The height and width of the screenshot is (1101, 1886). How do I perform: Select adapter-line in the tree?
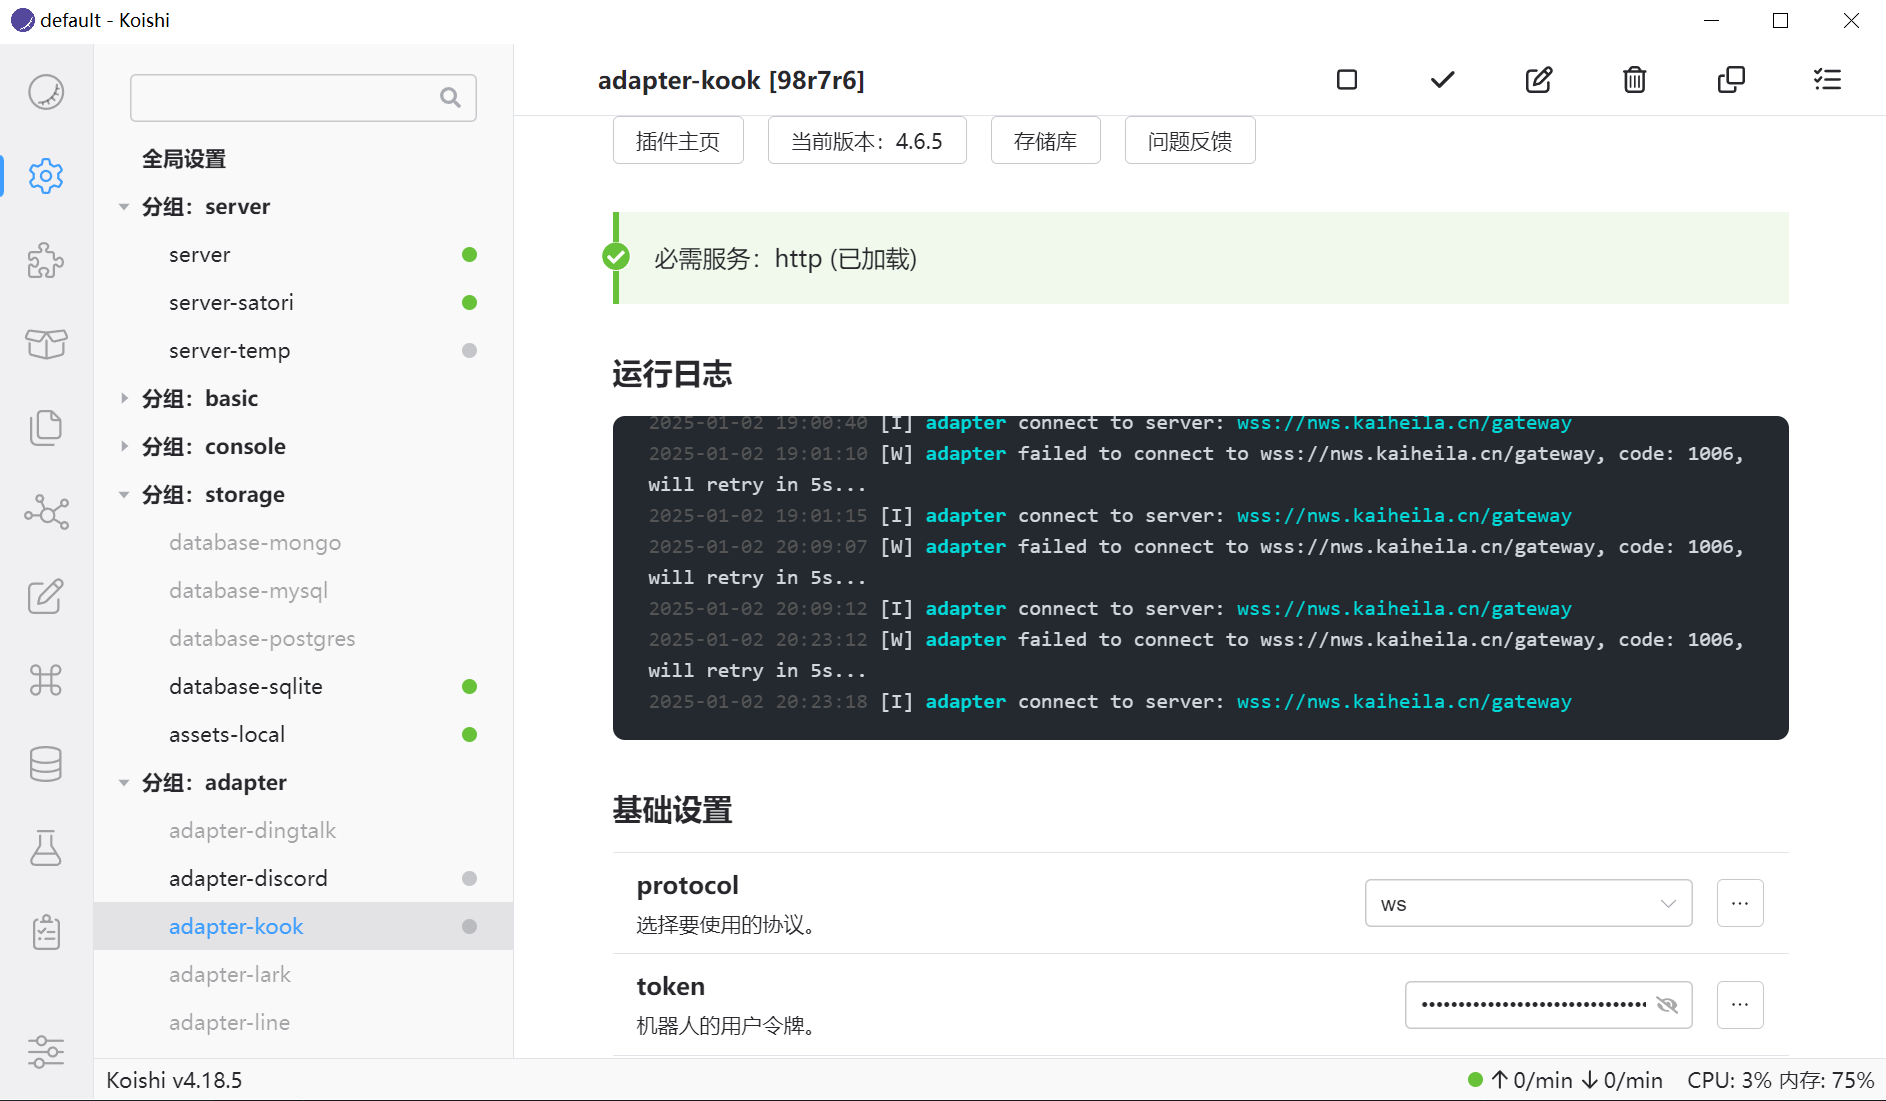[x=304, y=1022]
